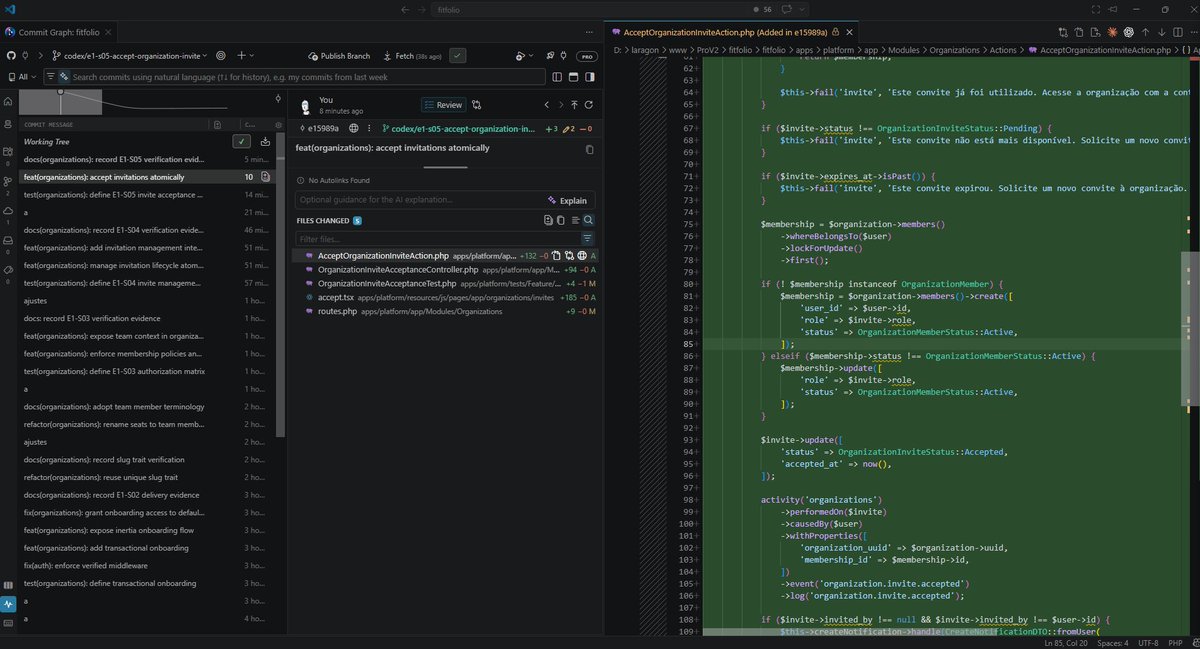Click Actions breadcrumb in editor path
The height and width of the screenshot is (649, 1200).
coord(1004,49)
